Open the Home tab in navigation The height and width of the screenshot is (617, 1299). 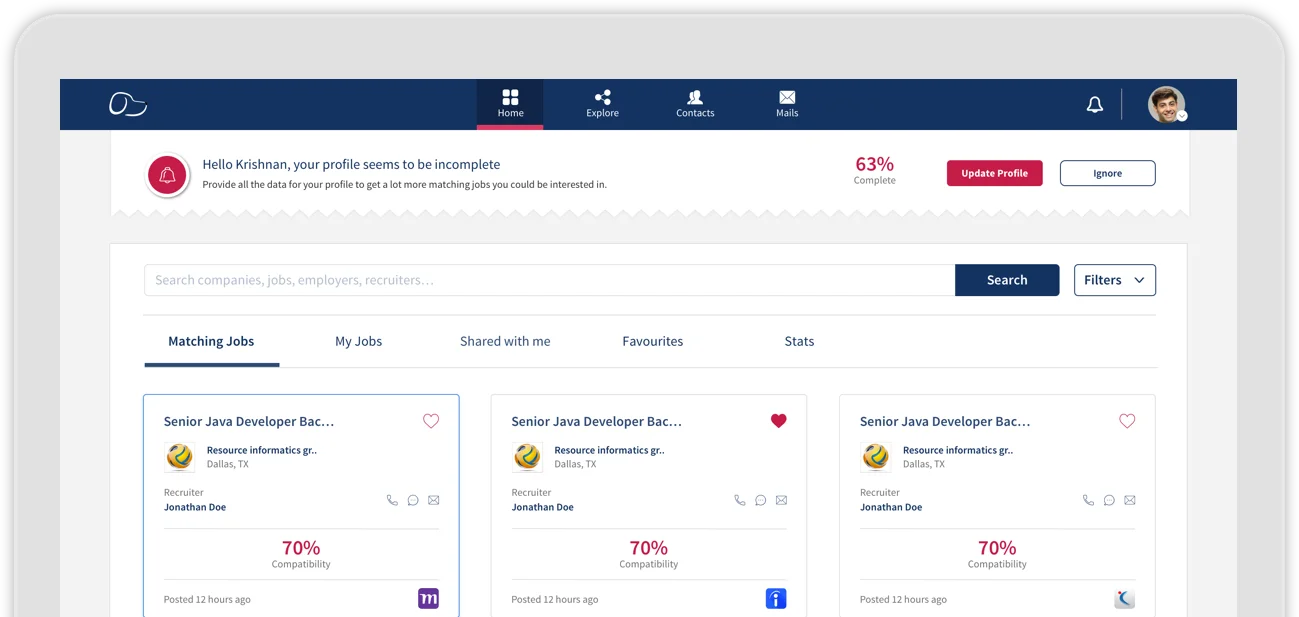click(x=510, y=104)
